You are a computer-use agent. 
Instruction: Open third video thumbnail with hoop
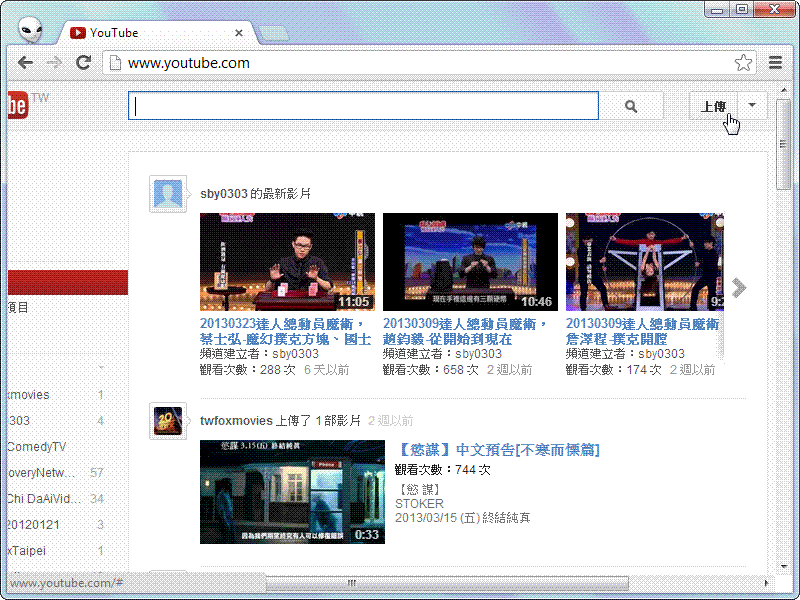click(645, 262)
